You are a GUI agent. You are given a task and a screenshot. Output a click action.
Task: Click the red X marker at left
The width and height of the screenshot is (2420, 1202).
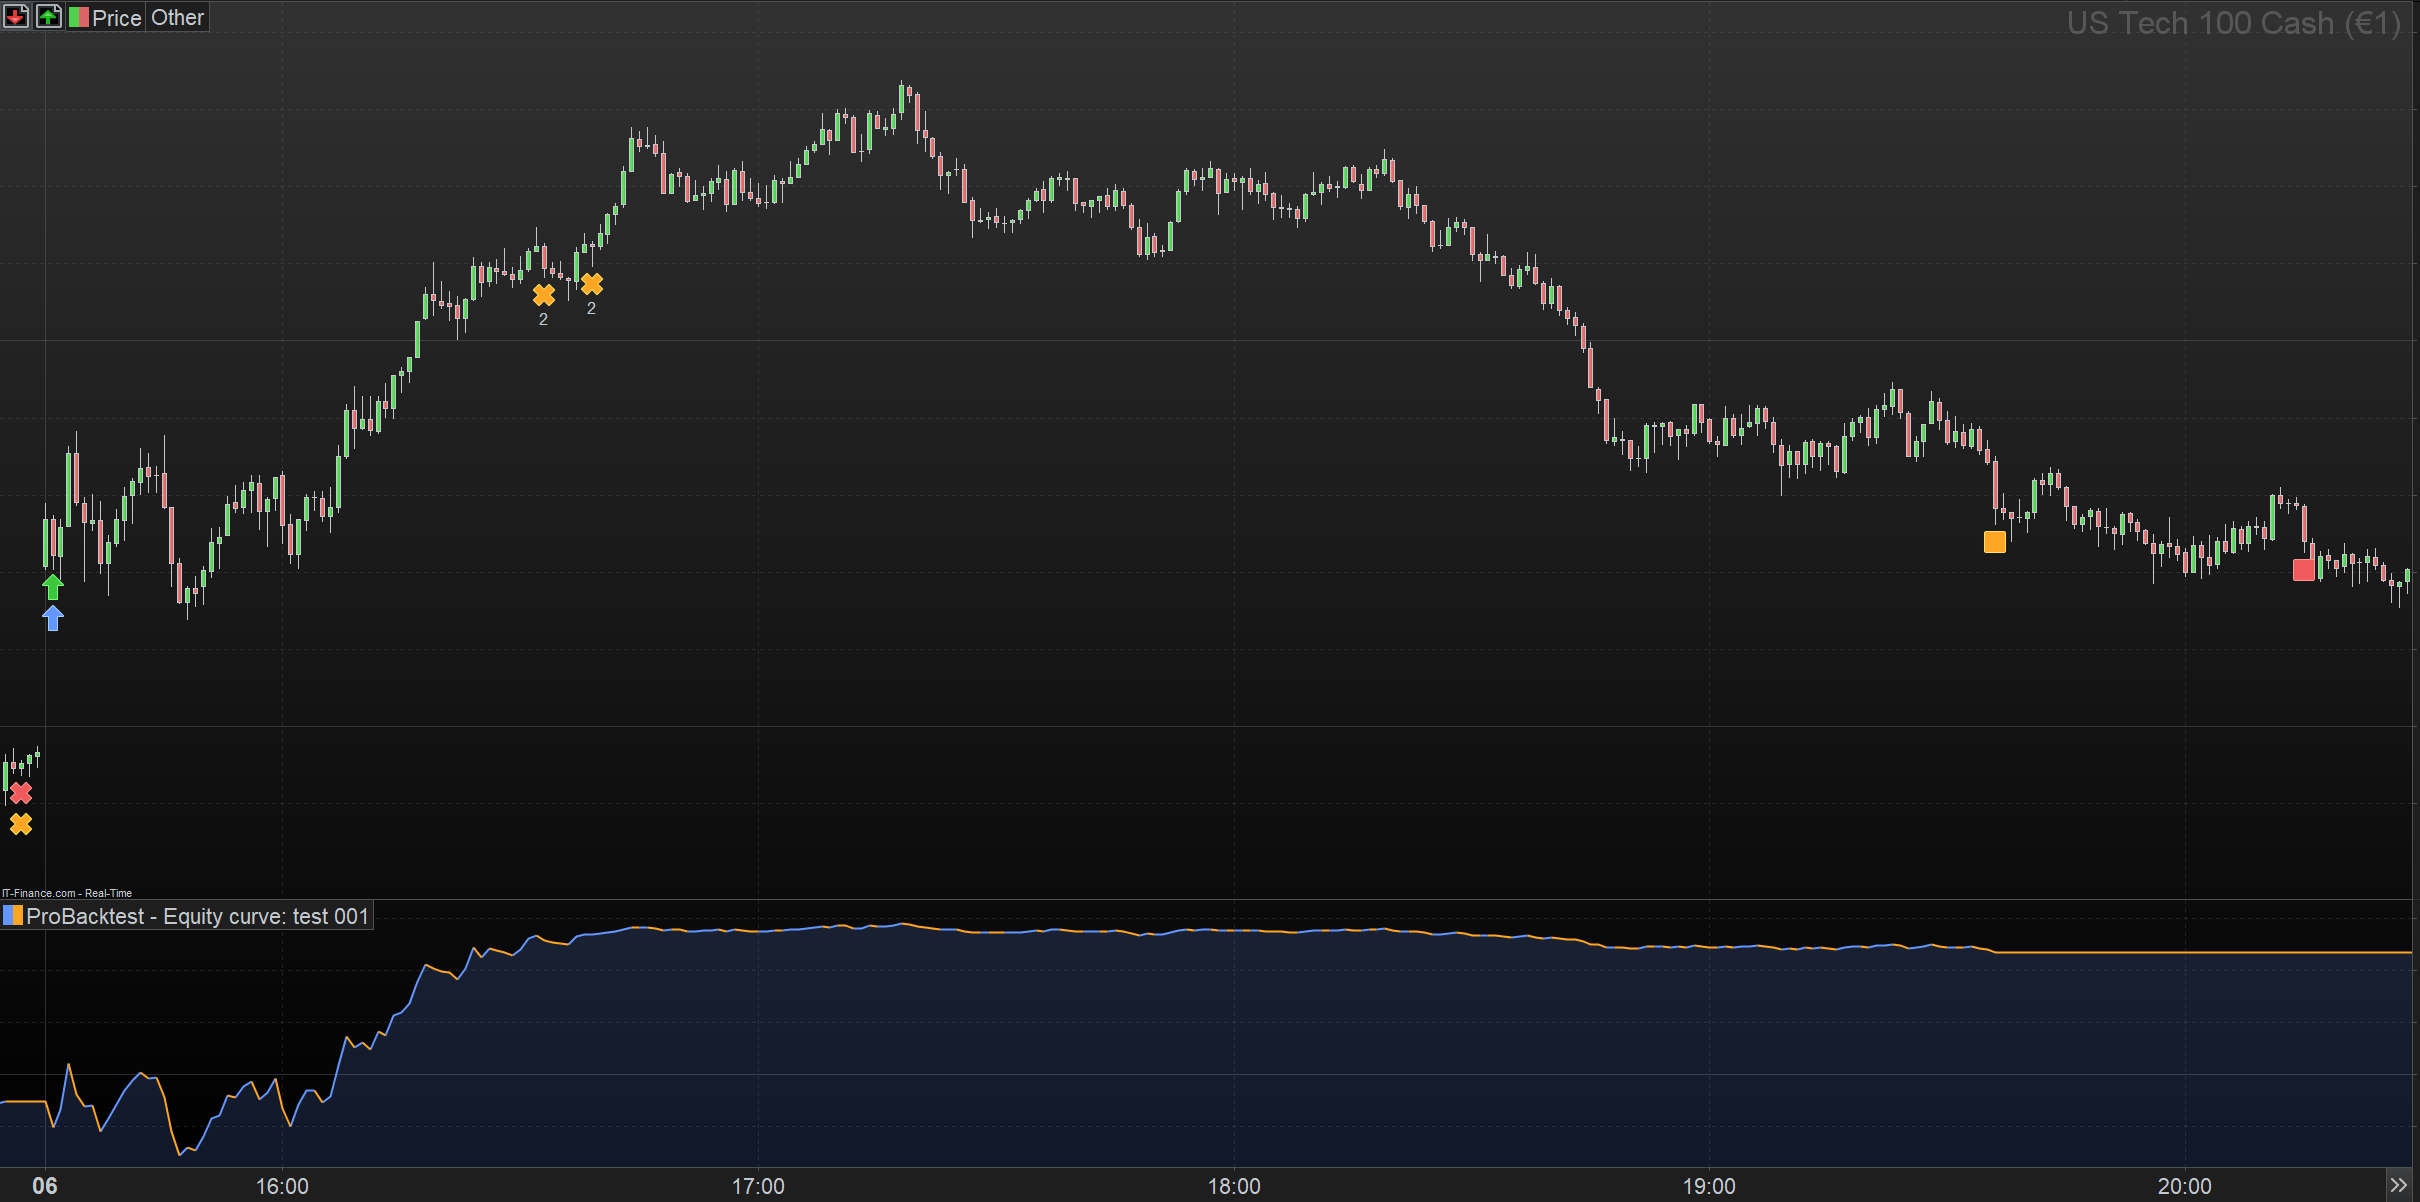coord(21,793)
